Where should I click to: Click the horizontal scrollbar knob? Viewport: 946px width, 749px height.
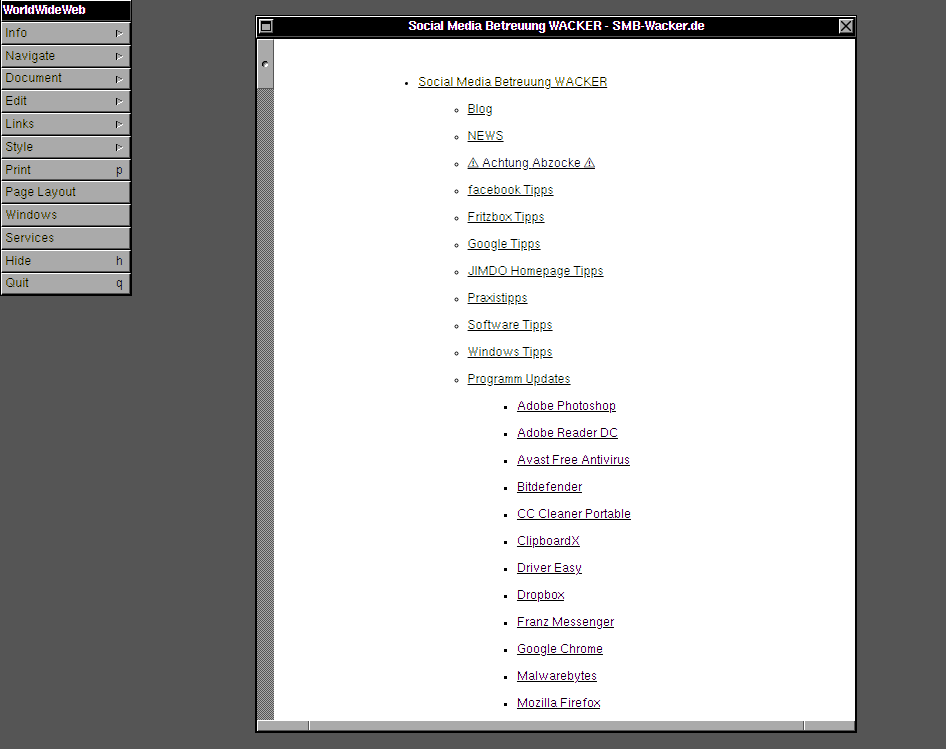(556, 725)
